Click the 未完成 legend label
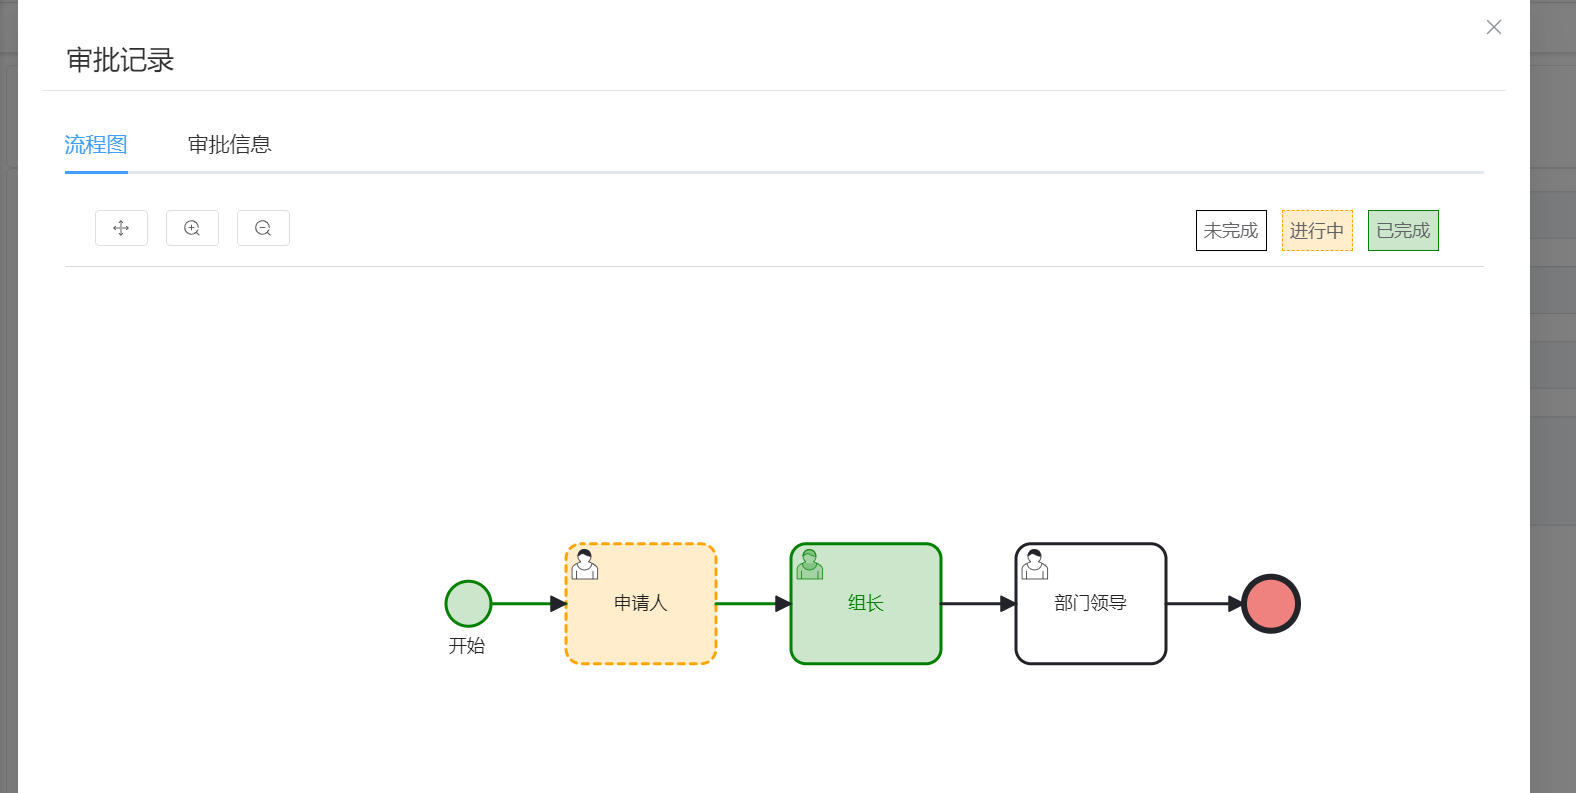 tap(1231, 230)
